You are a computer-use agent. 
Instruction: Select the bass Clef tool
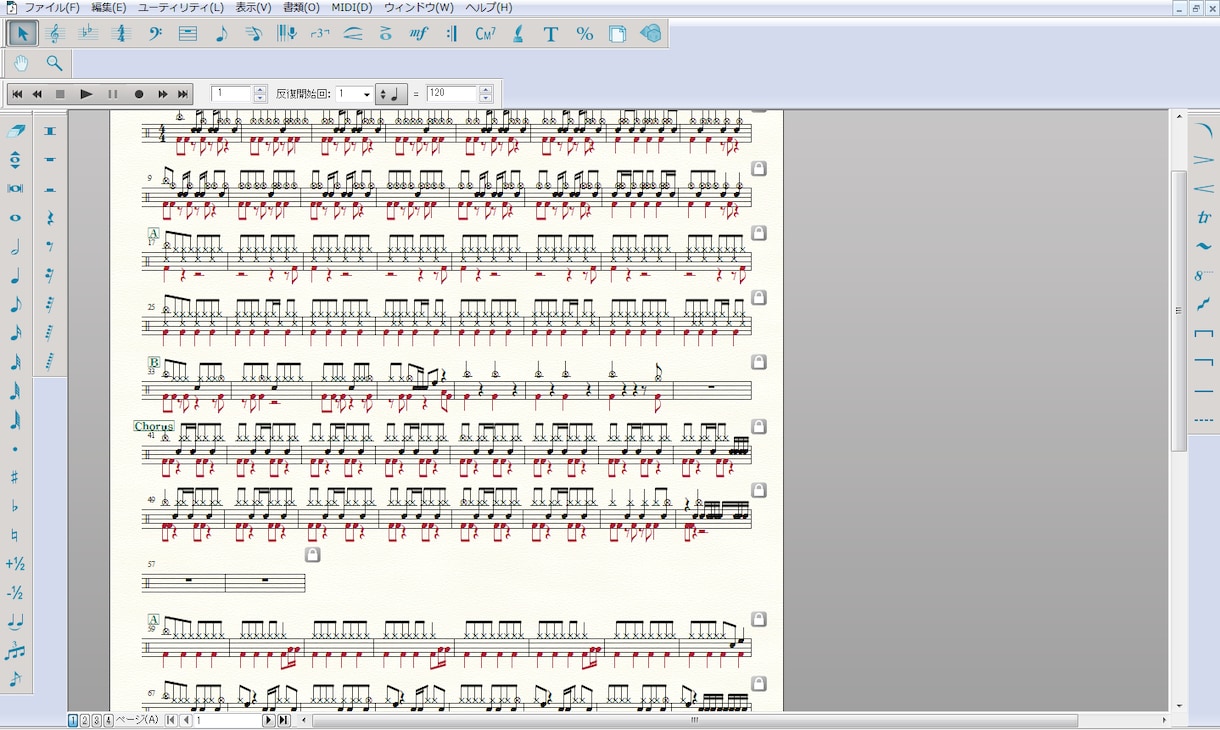point(155,33)
